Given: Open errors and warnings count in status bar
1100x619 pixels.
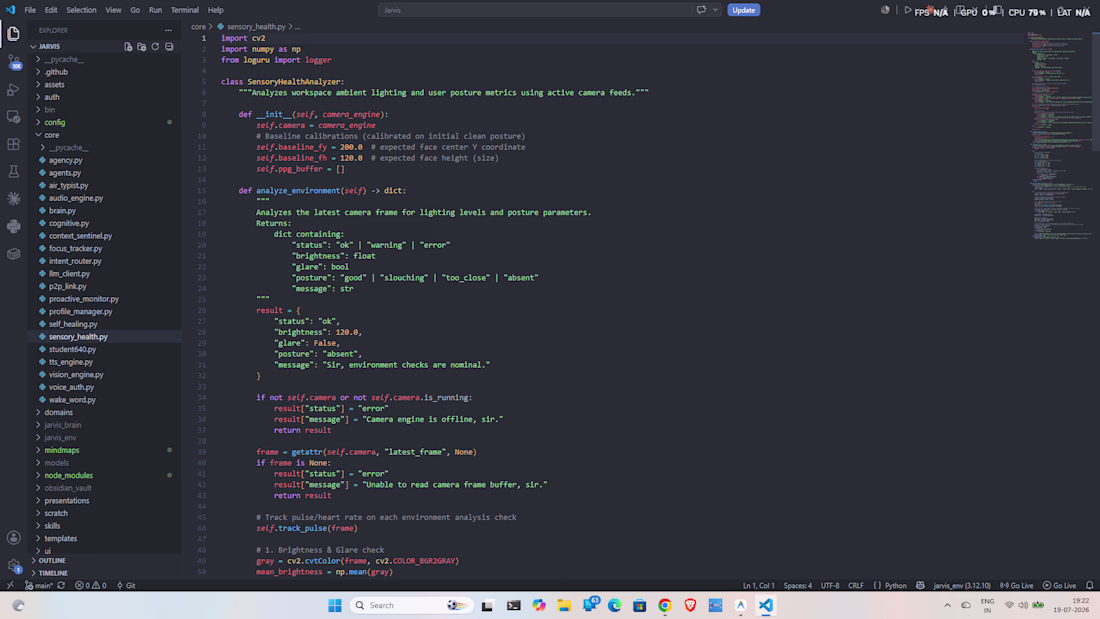Looking at the screenshot, I should [x=90, y=585].
